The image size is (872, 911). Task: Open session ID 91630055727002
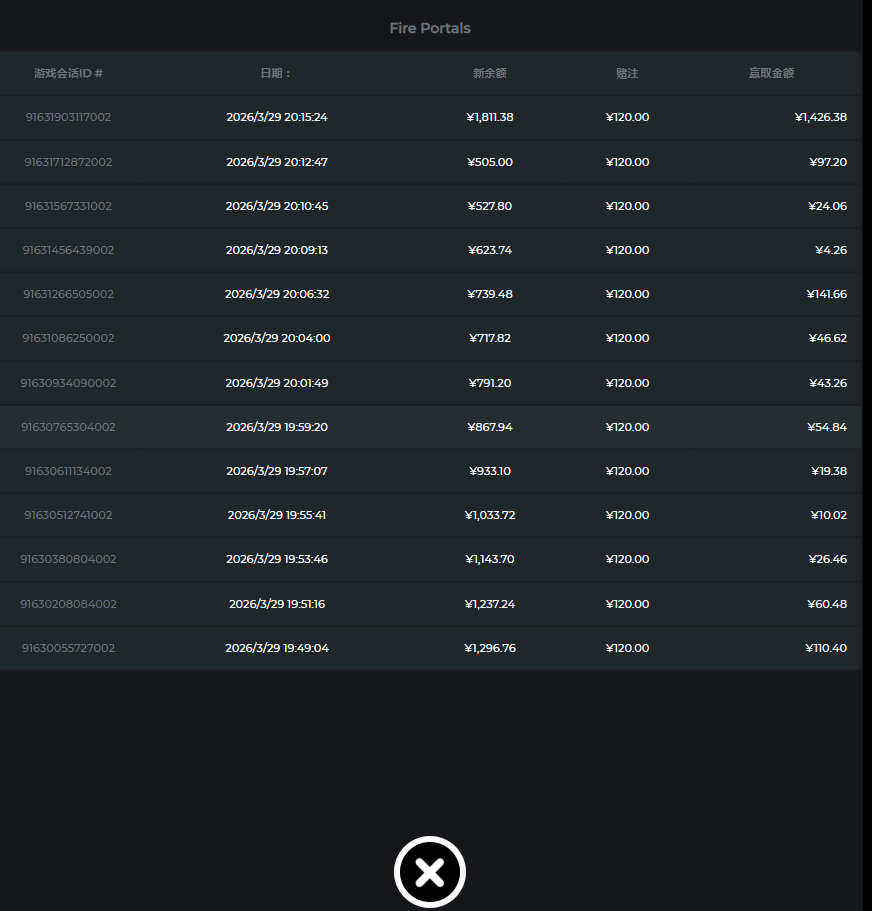pyautogui.click(x=68, y=648)
